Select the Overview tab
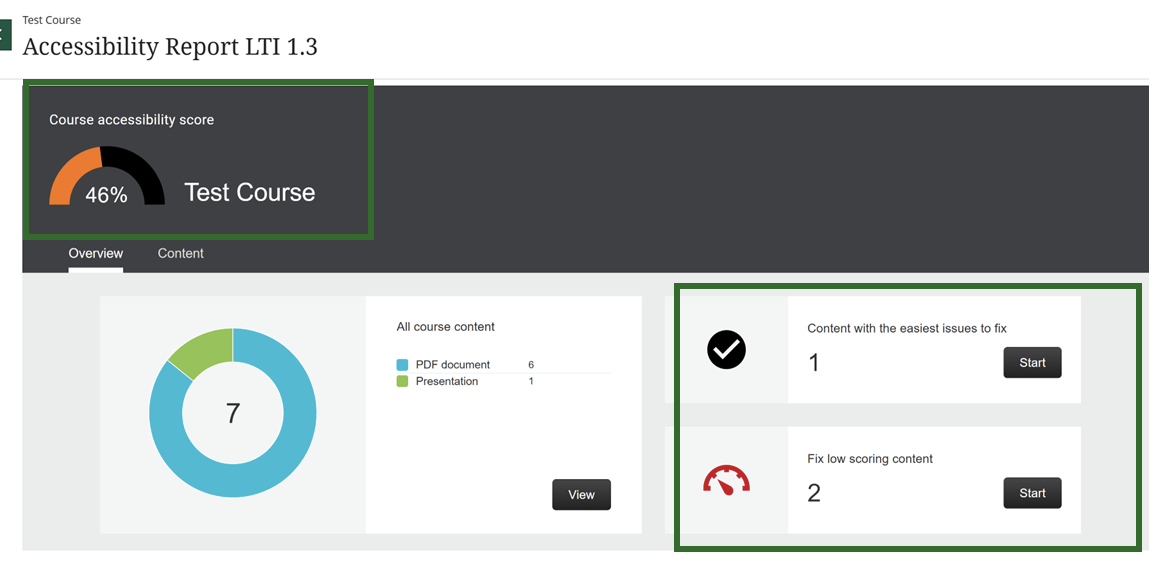 (x=95, y=253)
